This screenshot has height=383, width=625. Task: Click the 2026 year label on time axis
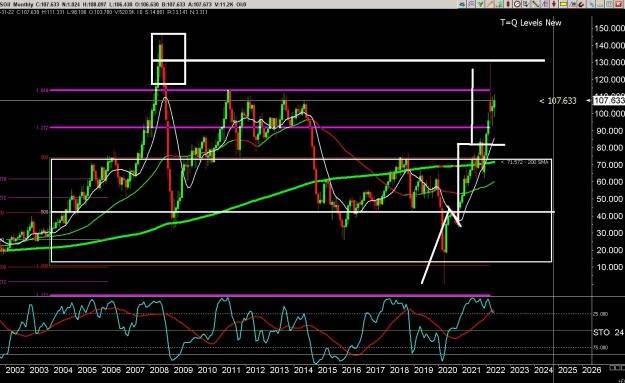(592, 370)
